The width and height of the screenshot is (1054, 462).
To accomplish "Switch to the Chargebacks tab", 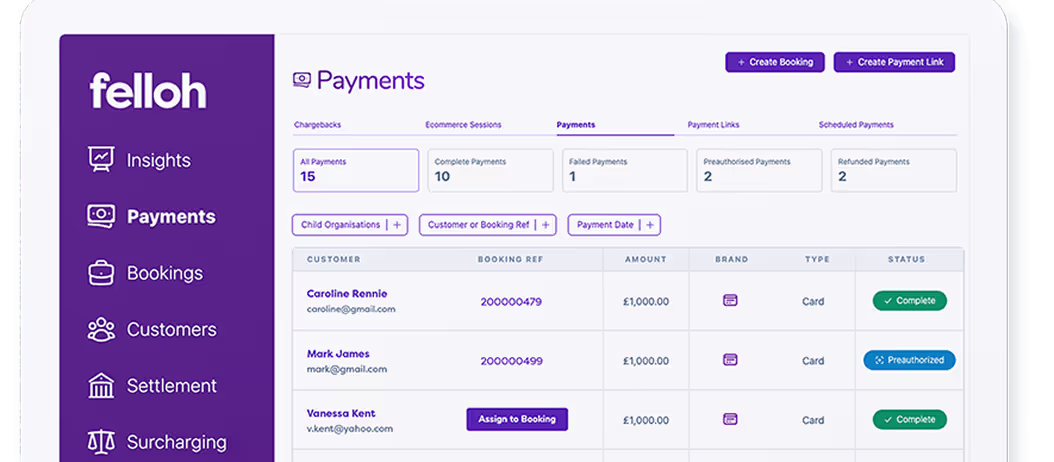I will click(317, 125).
